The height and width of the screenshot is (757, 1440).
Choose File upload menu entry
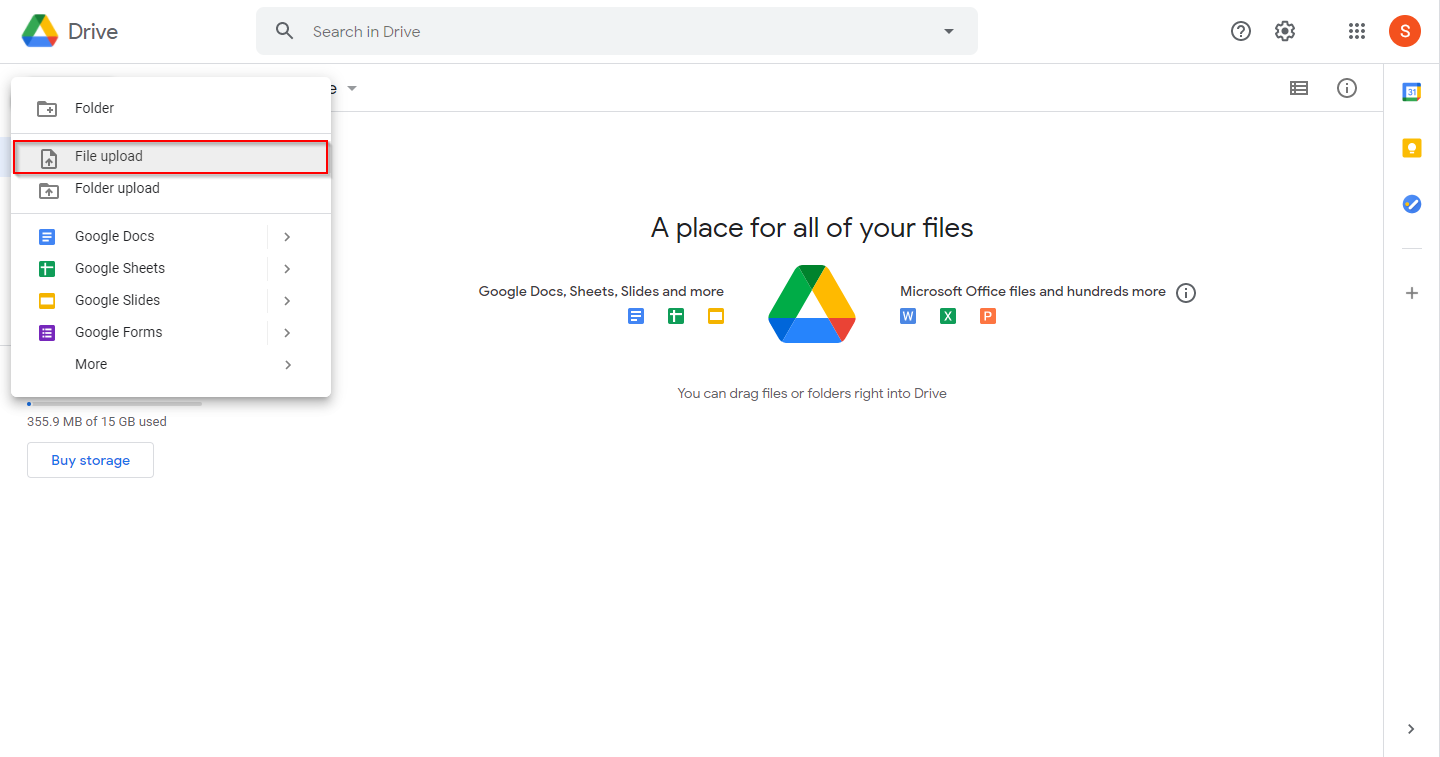pos(171,157)
